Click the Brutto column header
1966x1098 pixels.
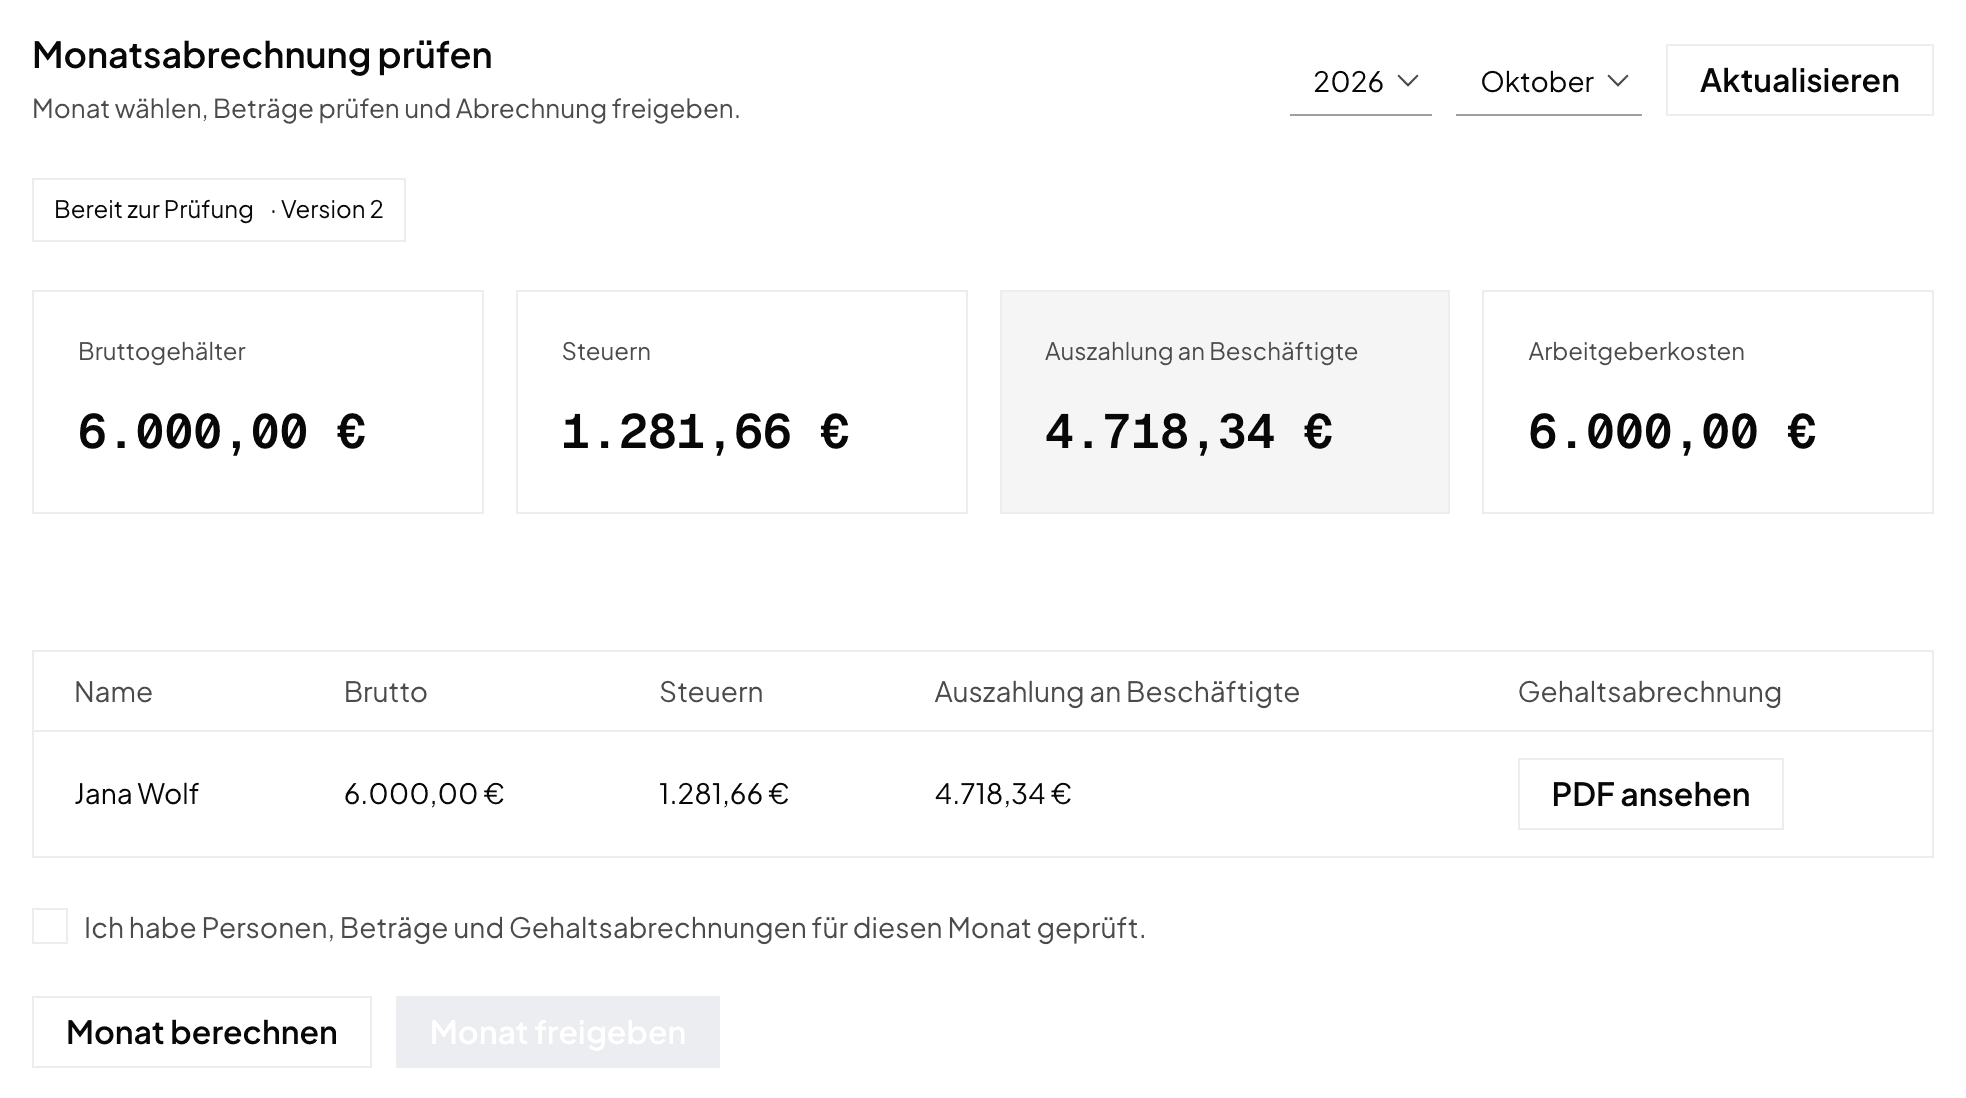point(385,692)
